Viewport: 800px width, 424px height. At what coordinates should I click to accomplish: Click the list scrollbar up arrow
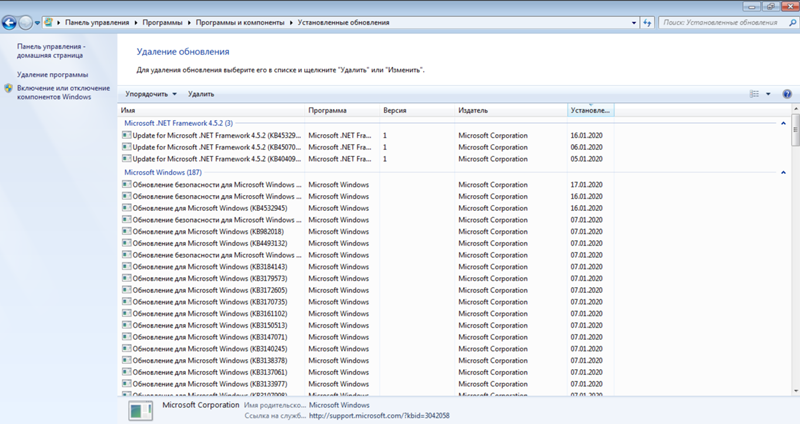pos(795,109)
